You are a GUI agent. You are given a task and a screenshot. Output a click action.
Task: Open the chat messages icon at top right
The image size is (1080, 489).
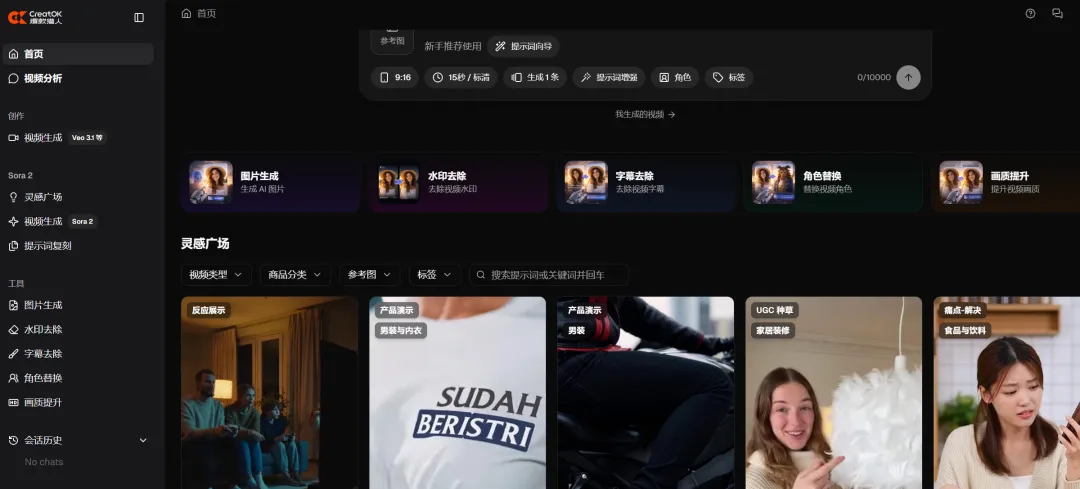[1057, 14]
